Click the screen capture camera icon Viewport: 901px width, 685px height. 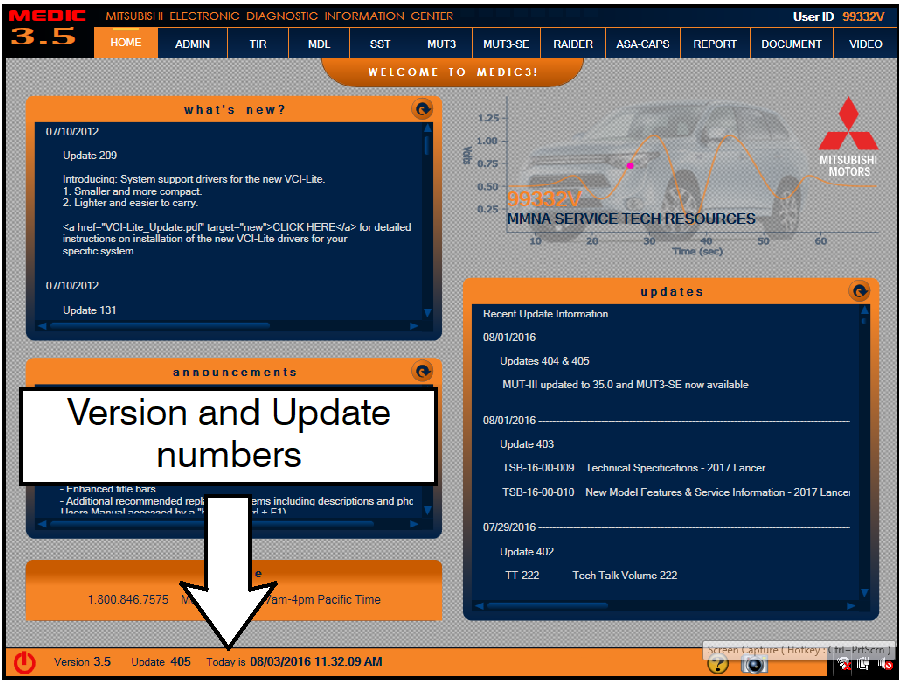click(754, 665)
